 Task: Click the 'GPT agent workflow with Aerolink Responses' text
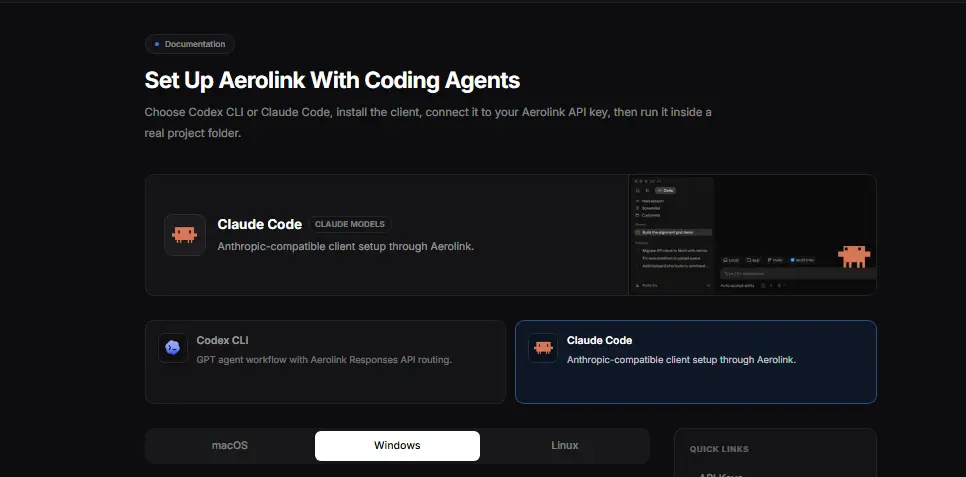[x=324, y=360]
